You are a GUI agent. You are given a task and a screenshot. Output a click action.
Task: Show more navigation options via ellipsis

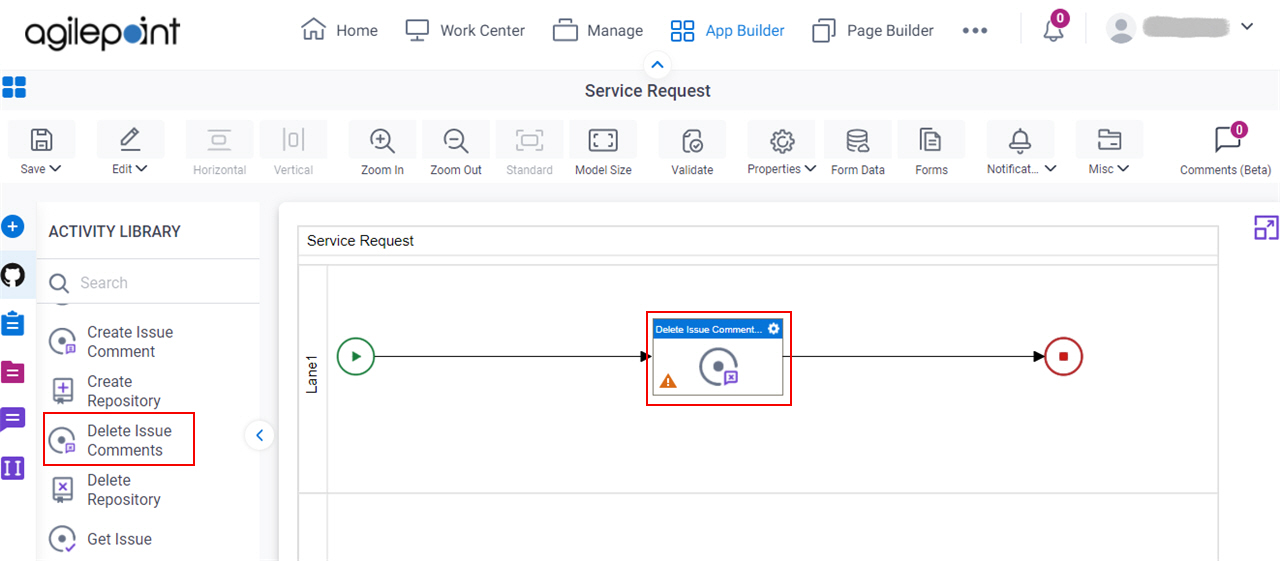tap(975, 31)
